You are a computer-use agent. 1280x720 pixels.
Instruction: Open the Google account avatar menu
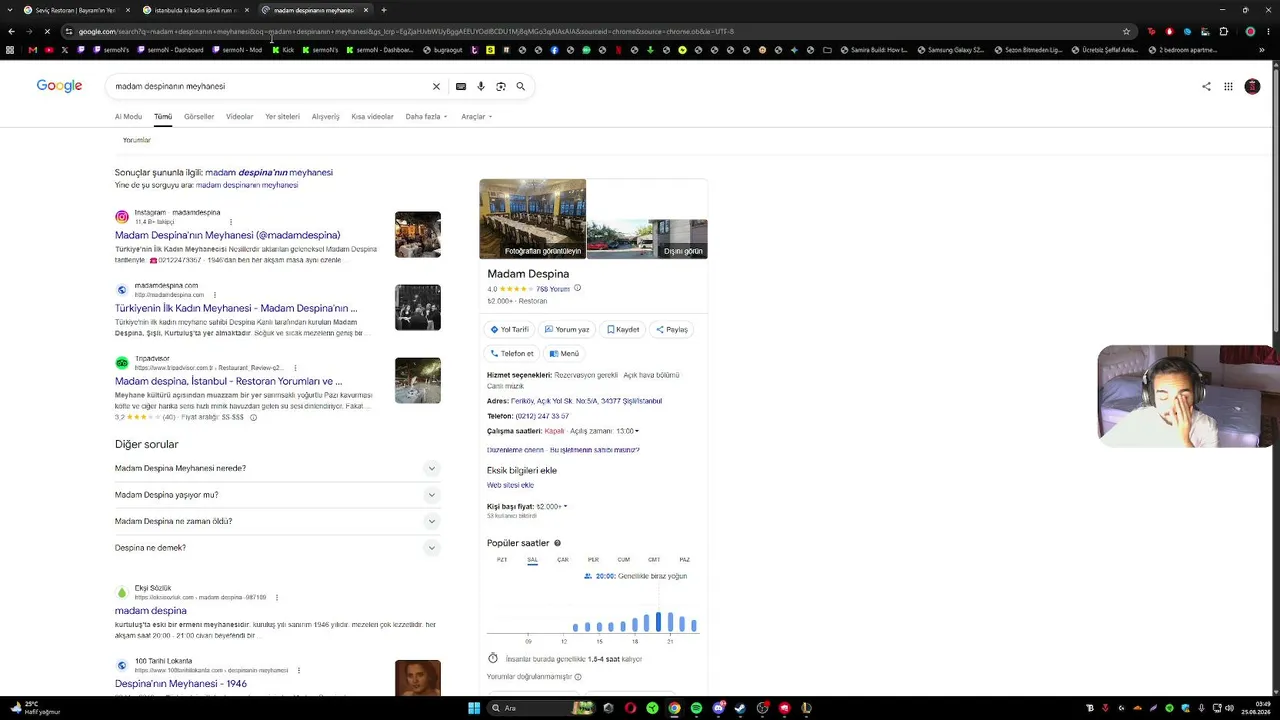coord(1252,86)
